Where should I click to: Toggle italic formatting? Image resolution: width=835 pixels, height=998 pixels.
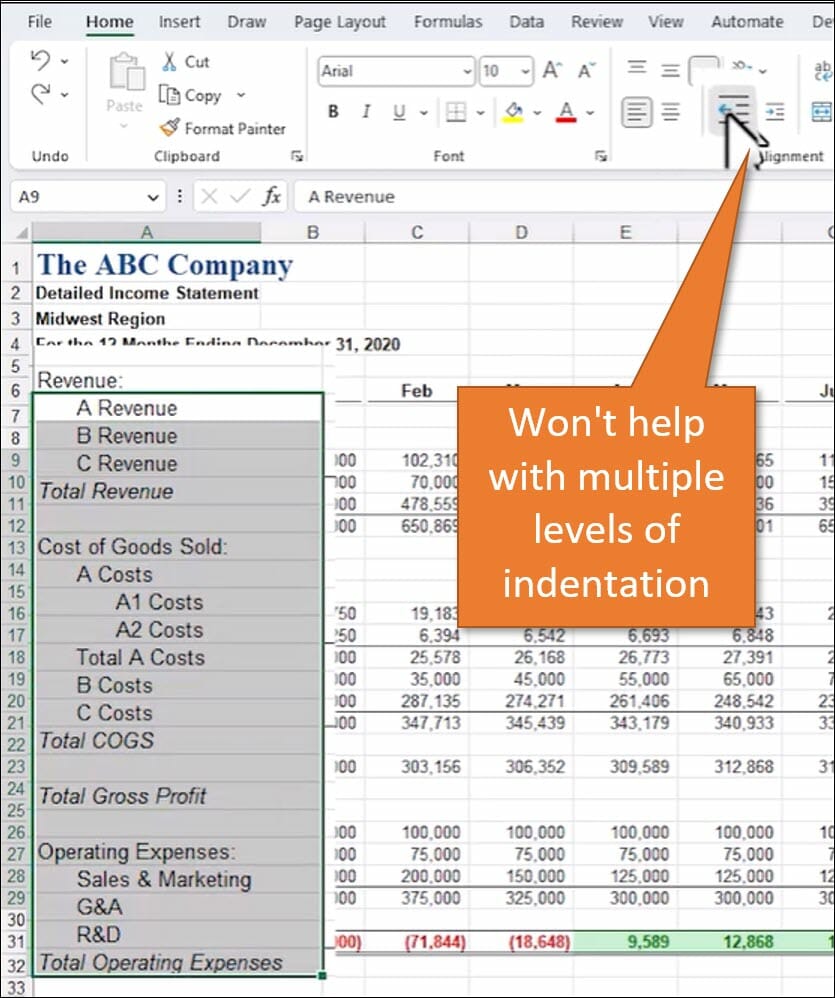(366, 112)
